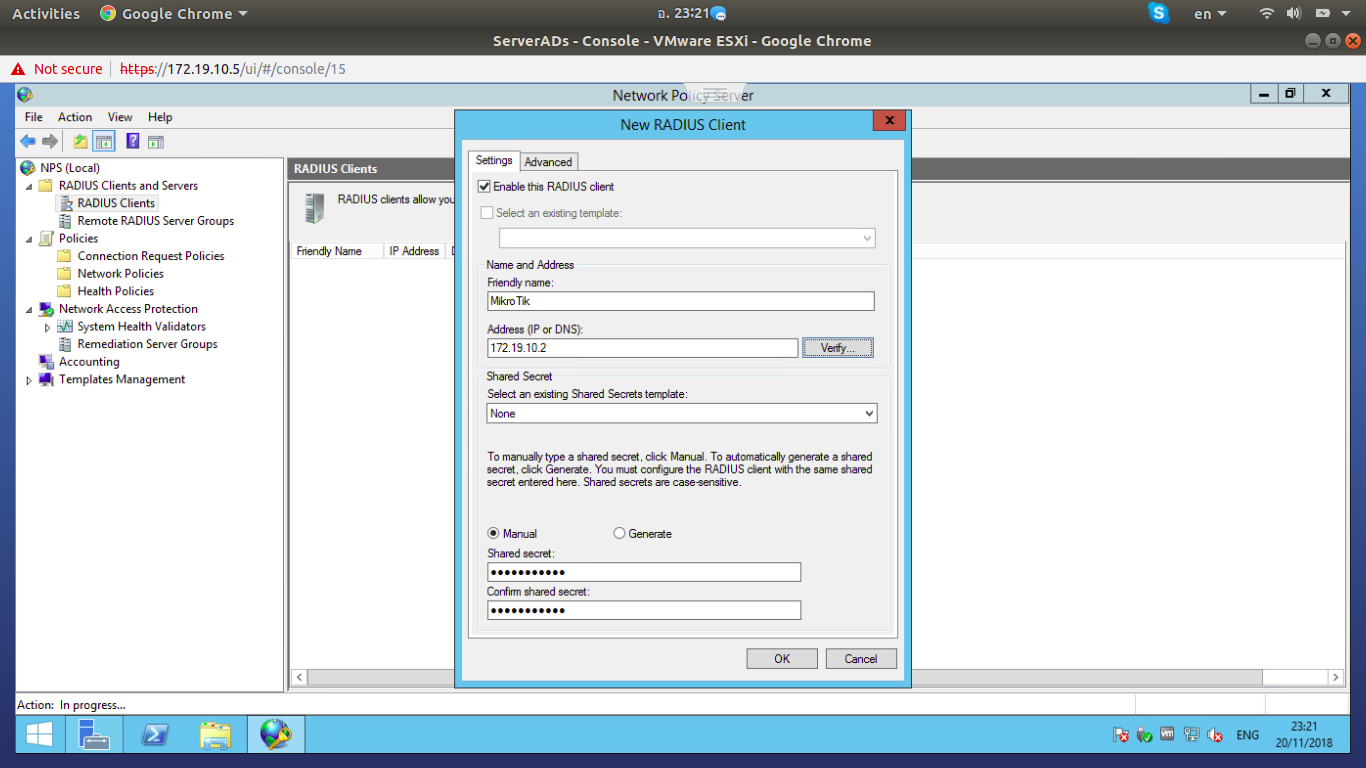Click the Safely Remove Hardware tray icon

point(1144,735)
